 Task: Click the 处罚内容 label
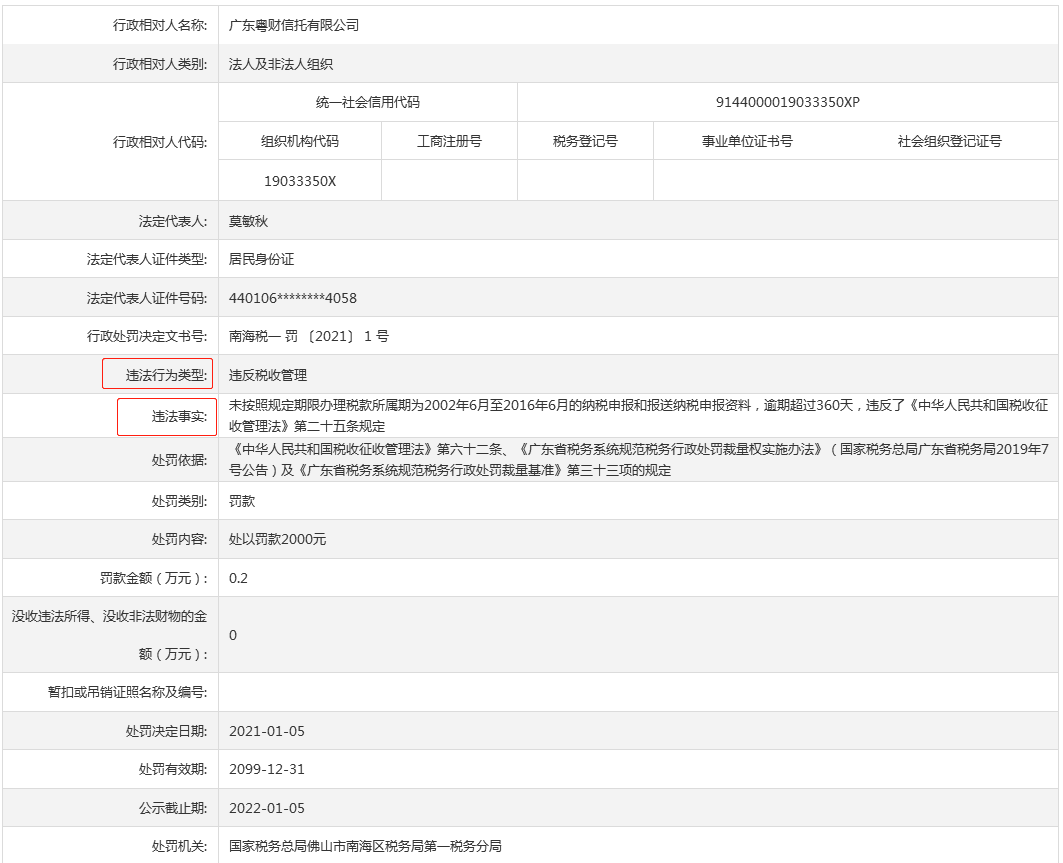coord(179,539)
